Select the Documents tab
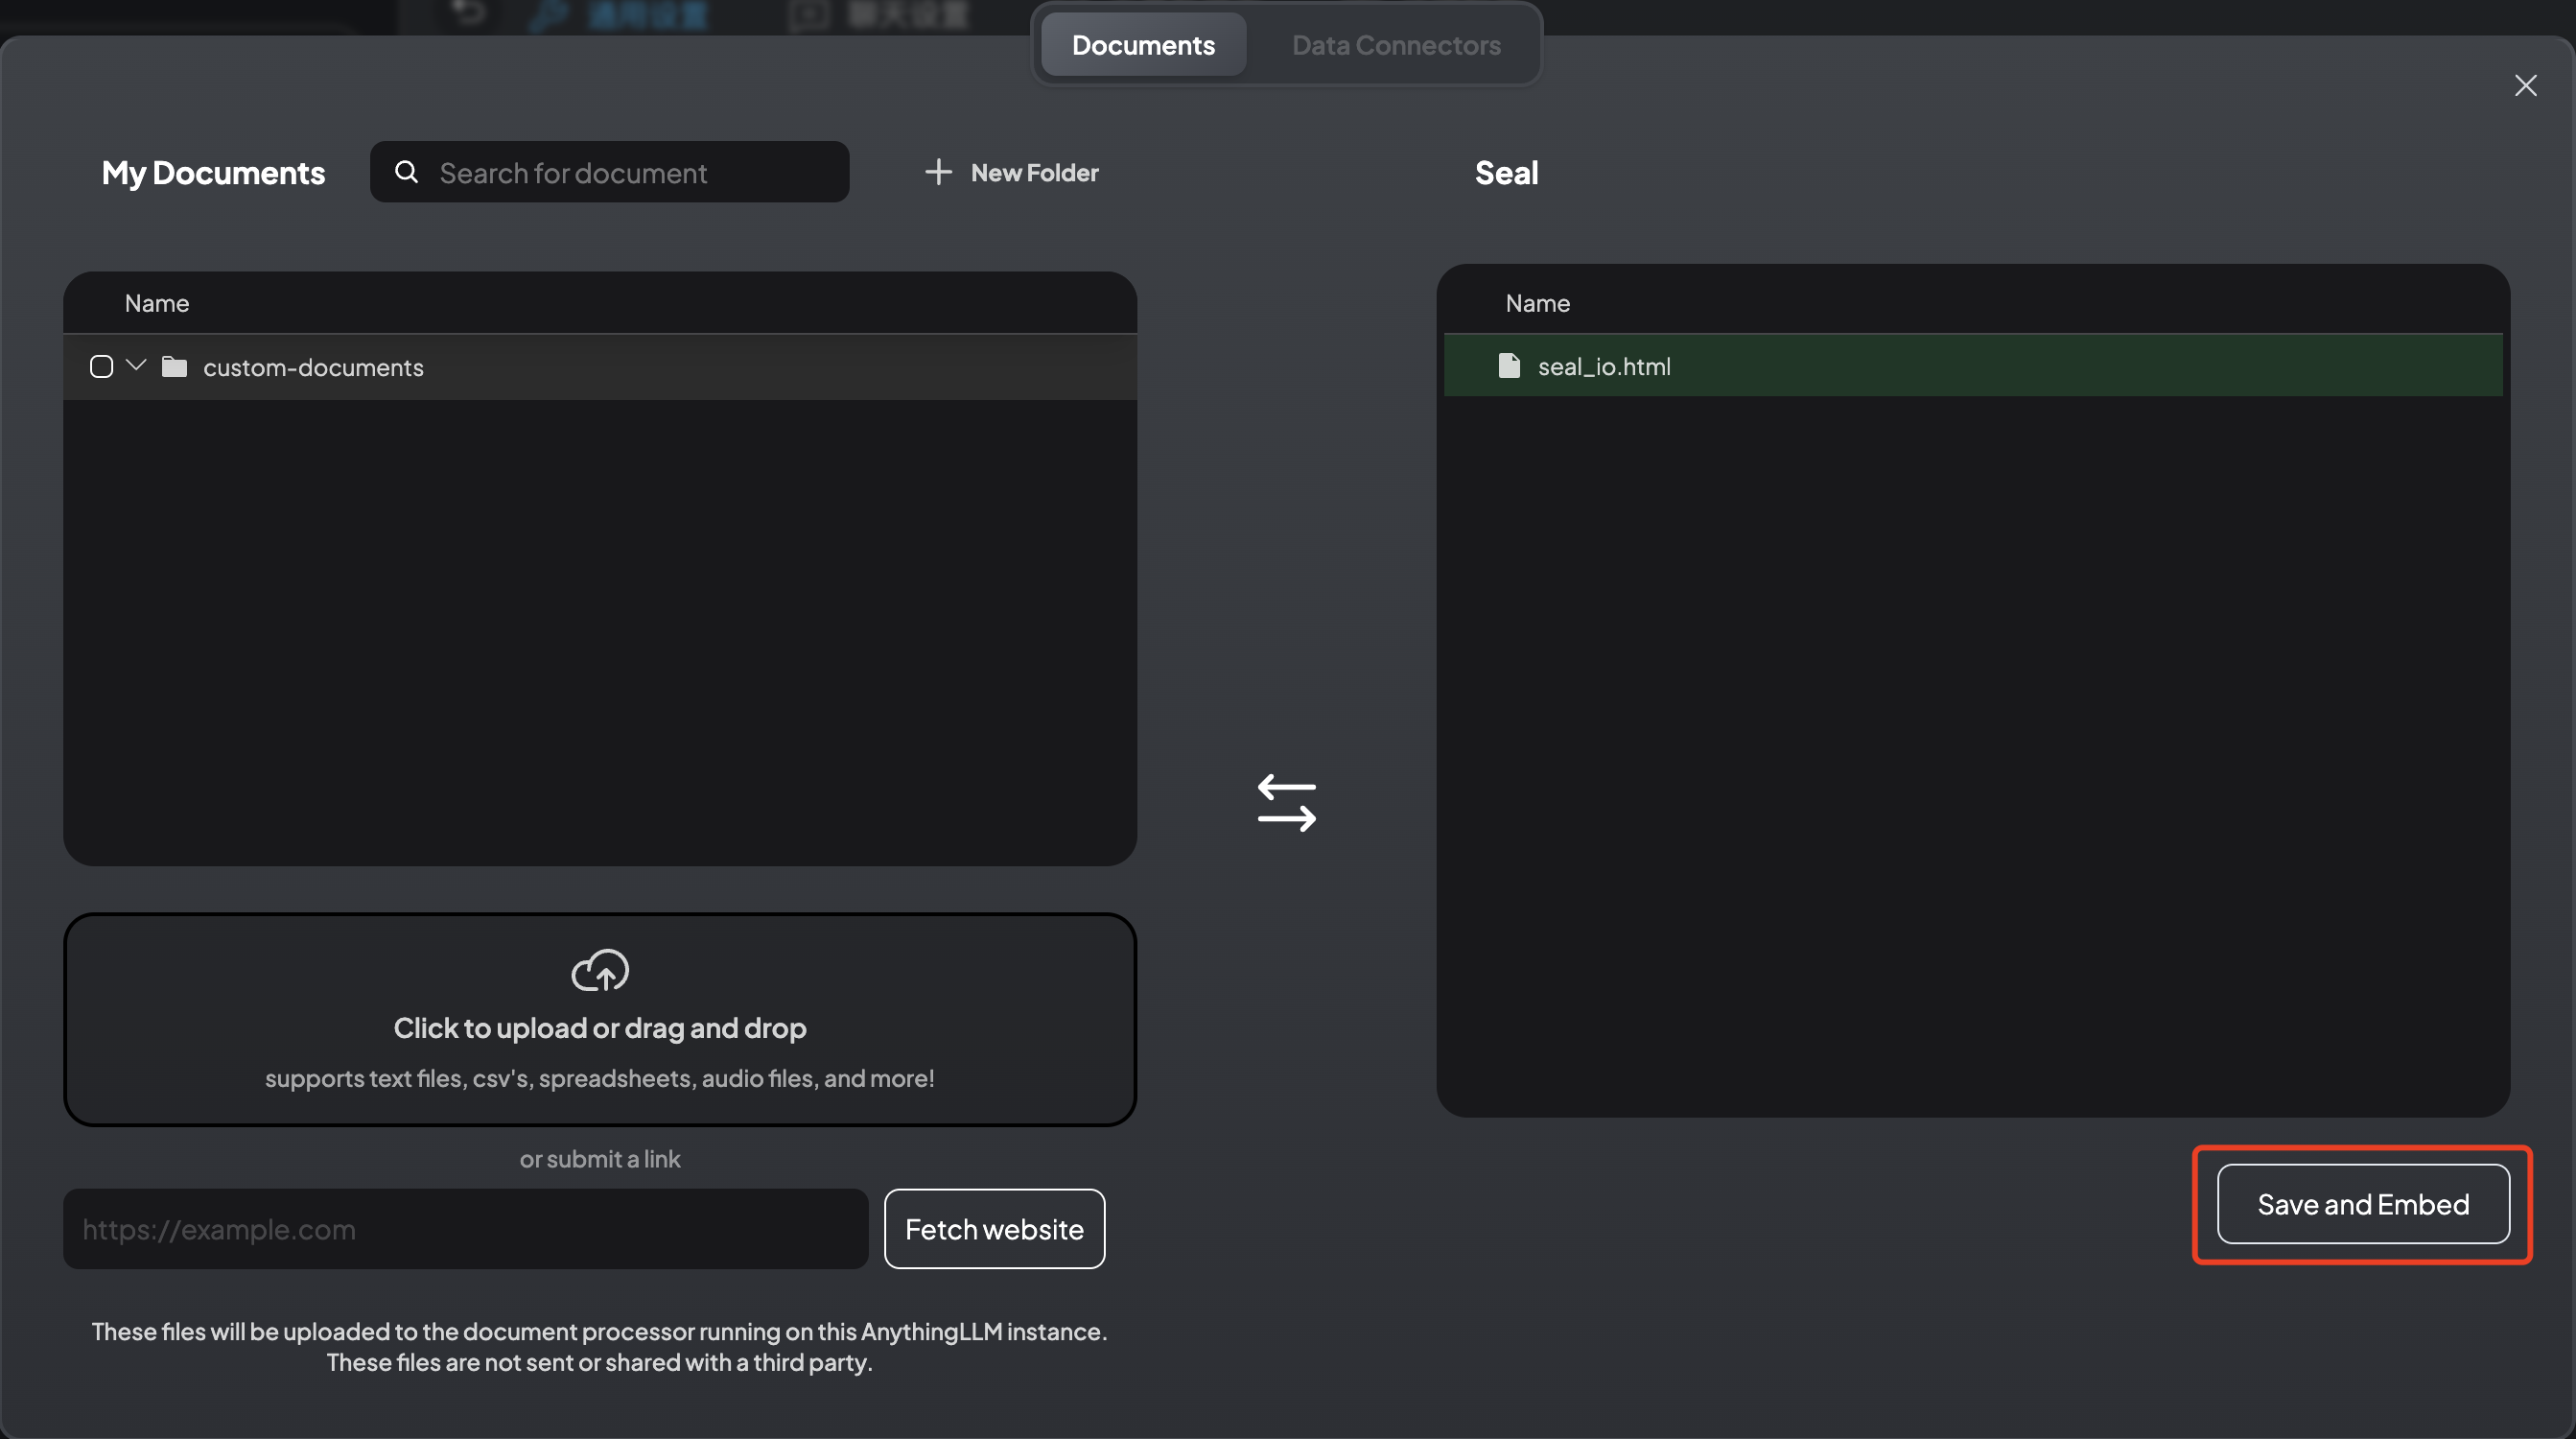The image size is (2576, 1439). [x=1143, y=45]
